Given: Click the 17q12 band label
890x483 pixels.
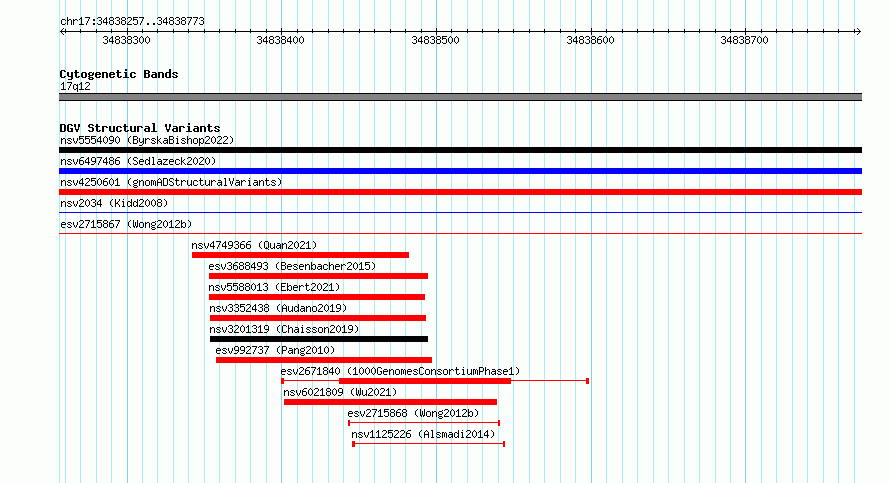Looking at the screenshot, I should [75, 86].
